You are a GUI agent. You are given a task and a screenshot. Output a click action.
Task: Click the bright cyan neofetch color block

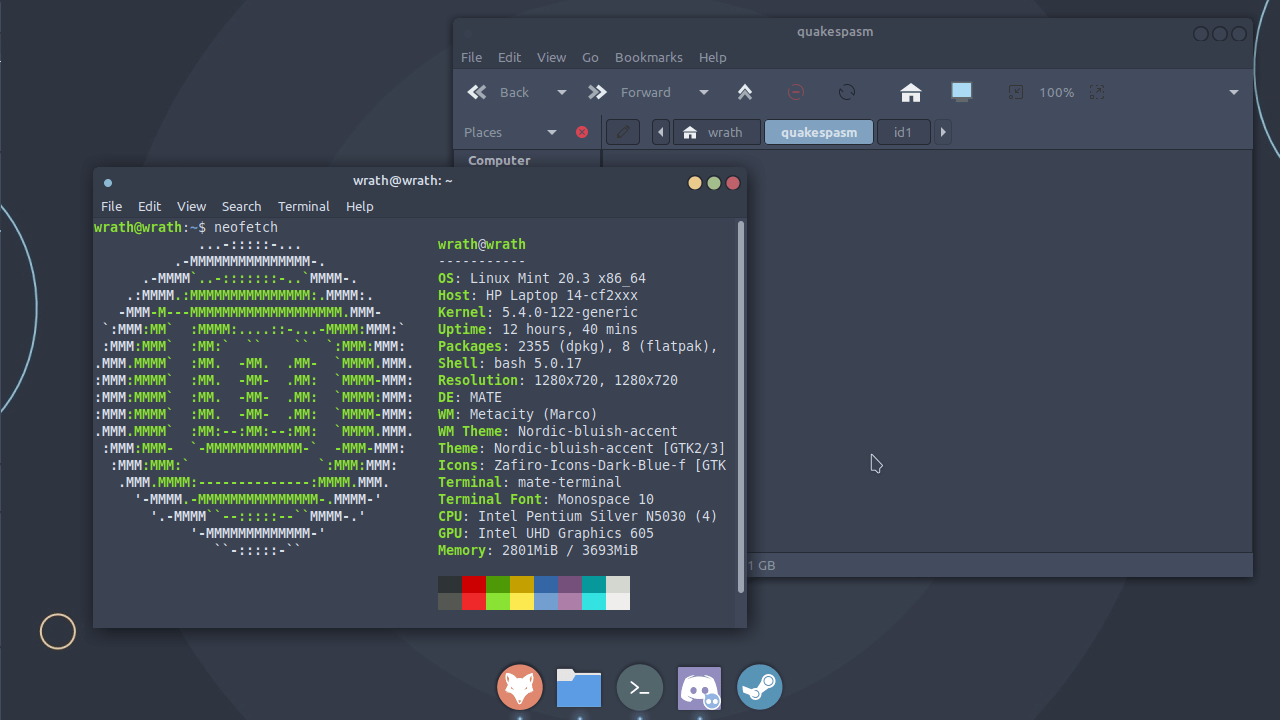[x=594, y=601]
